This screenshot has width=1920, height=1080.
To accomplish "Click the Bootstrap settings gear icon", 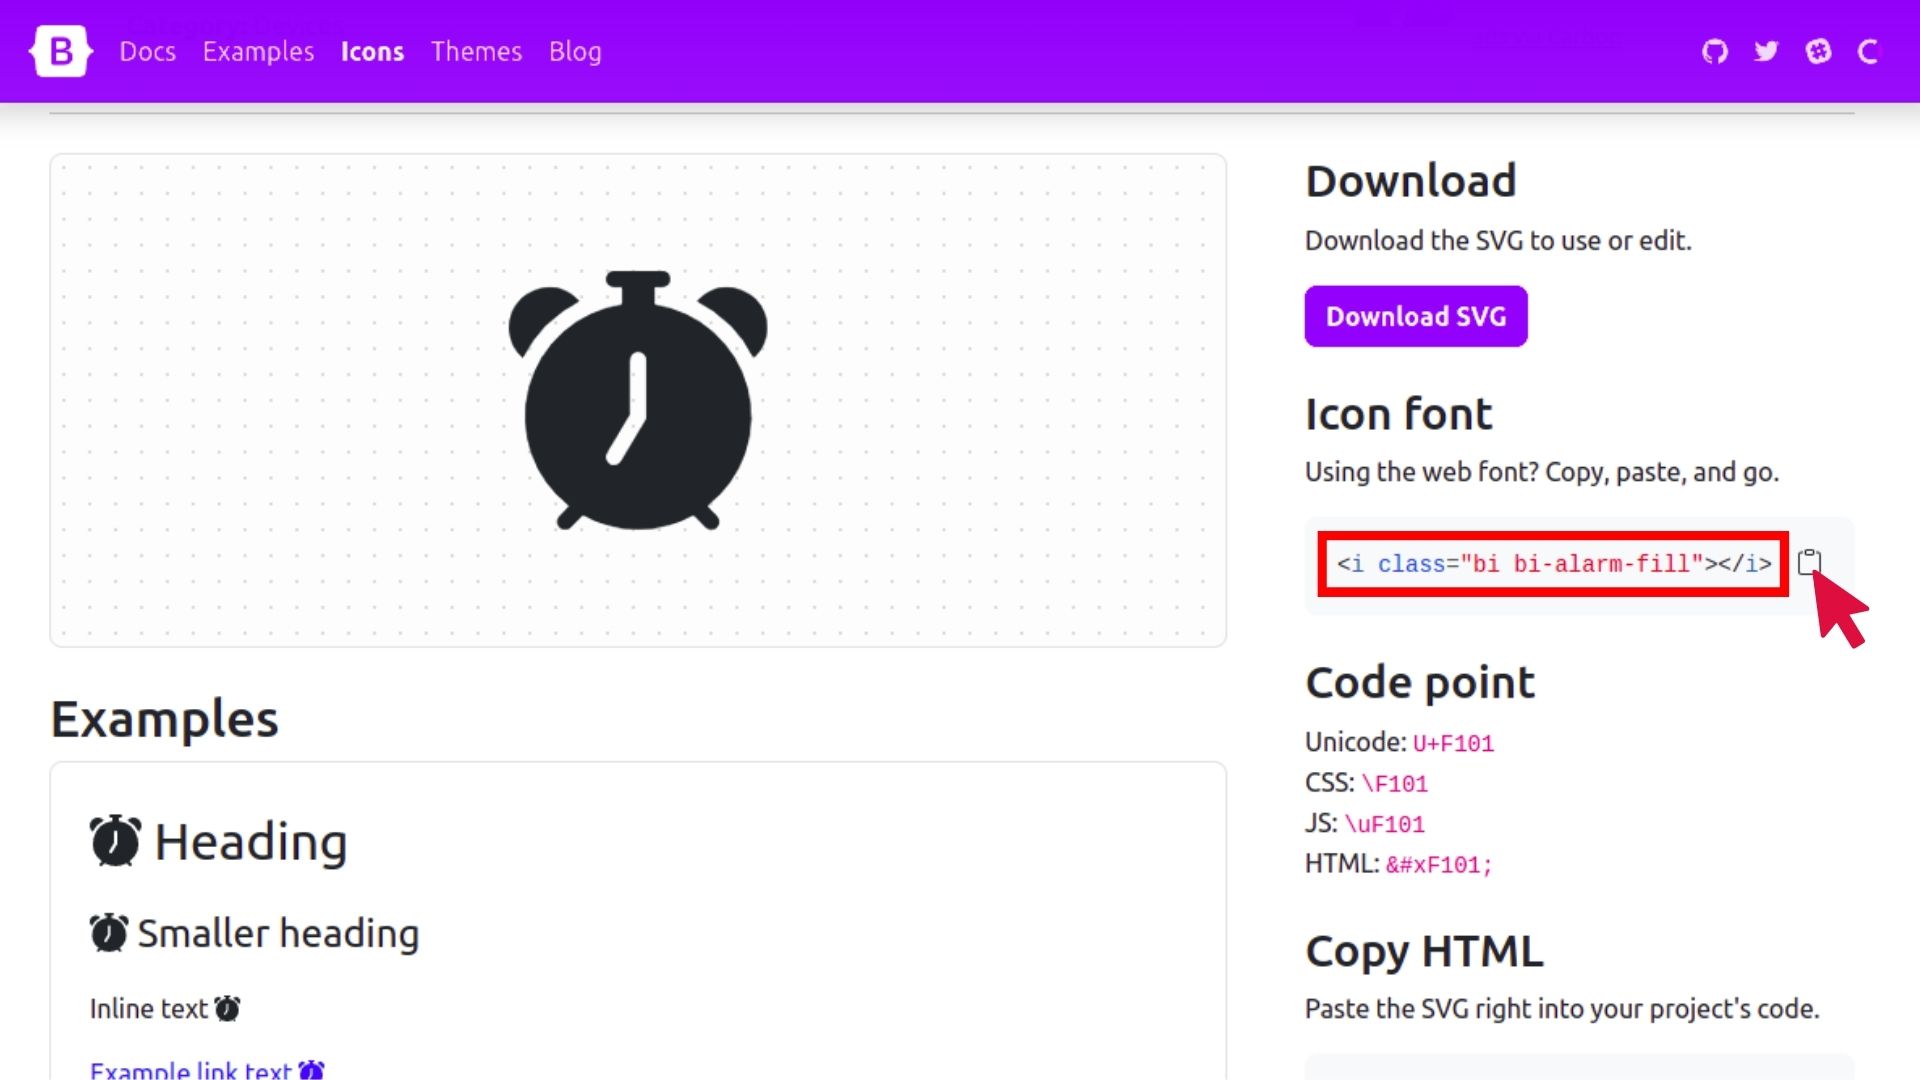I will click(x=1817, y=51).
